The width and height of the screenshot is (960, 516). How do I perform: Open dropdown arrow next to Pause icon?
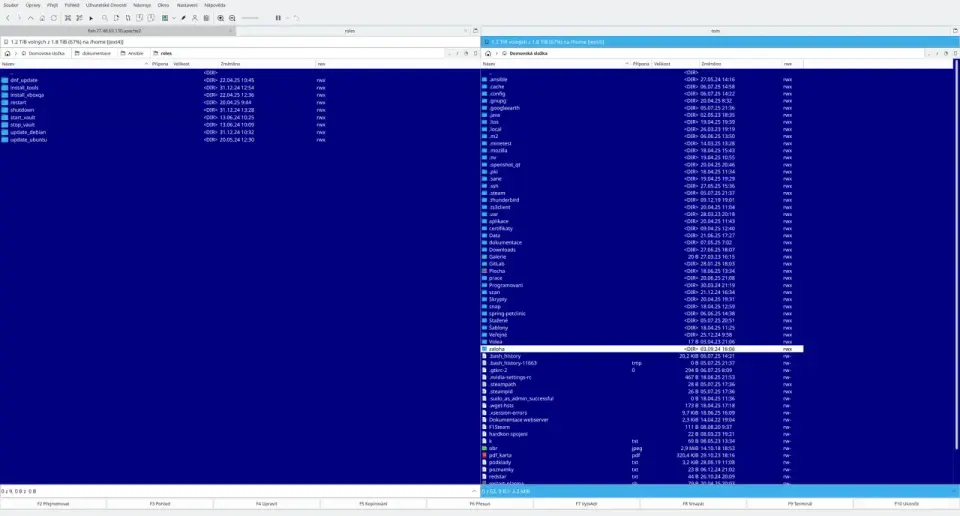pos(287,18)
